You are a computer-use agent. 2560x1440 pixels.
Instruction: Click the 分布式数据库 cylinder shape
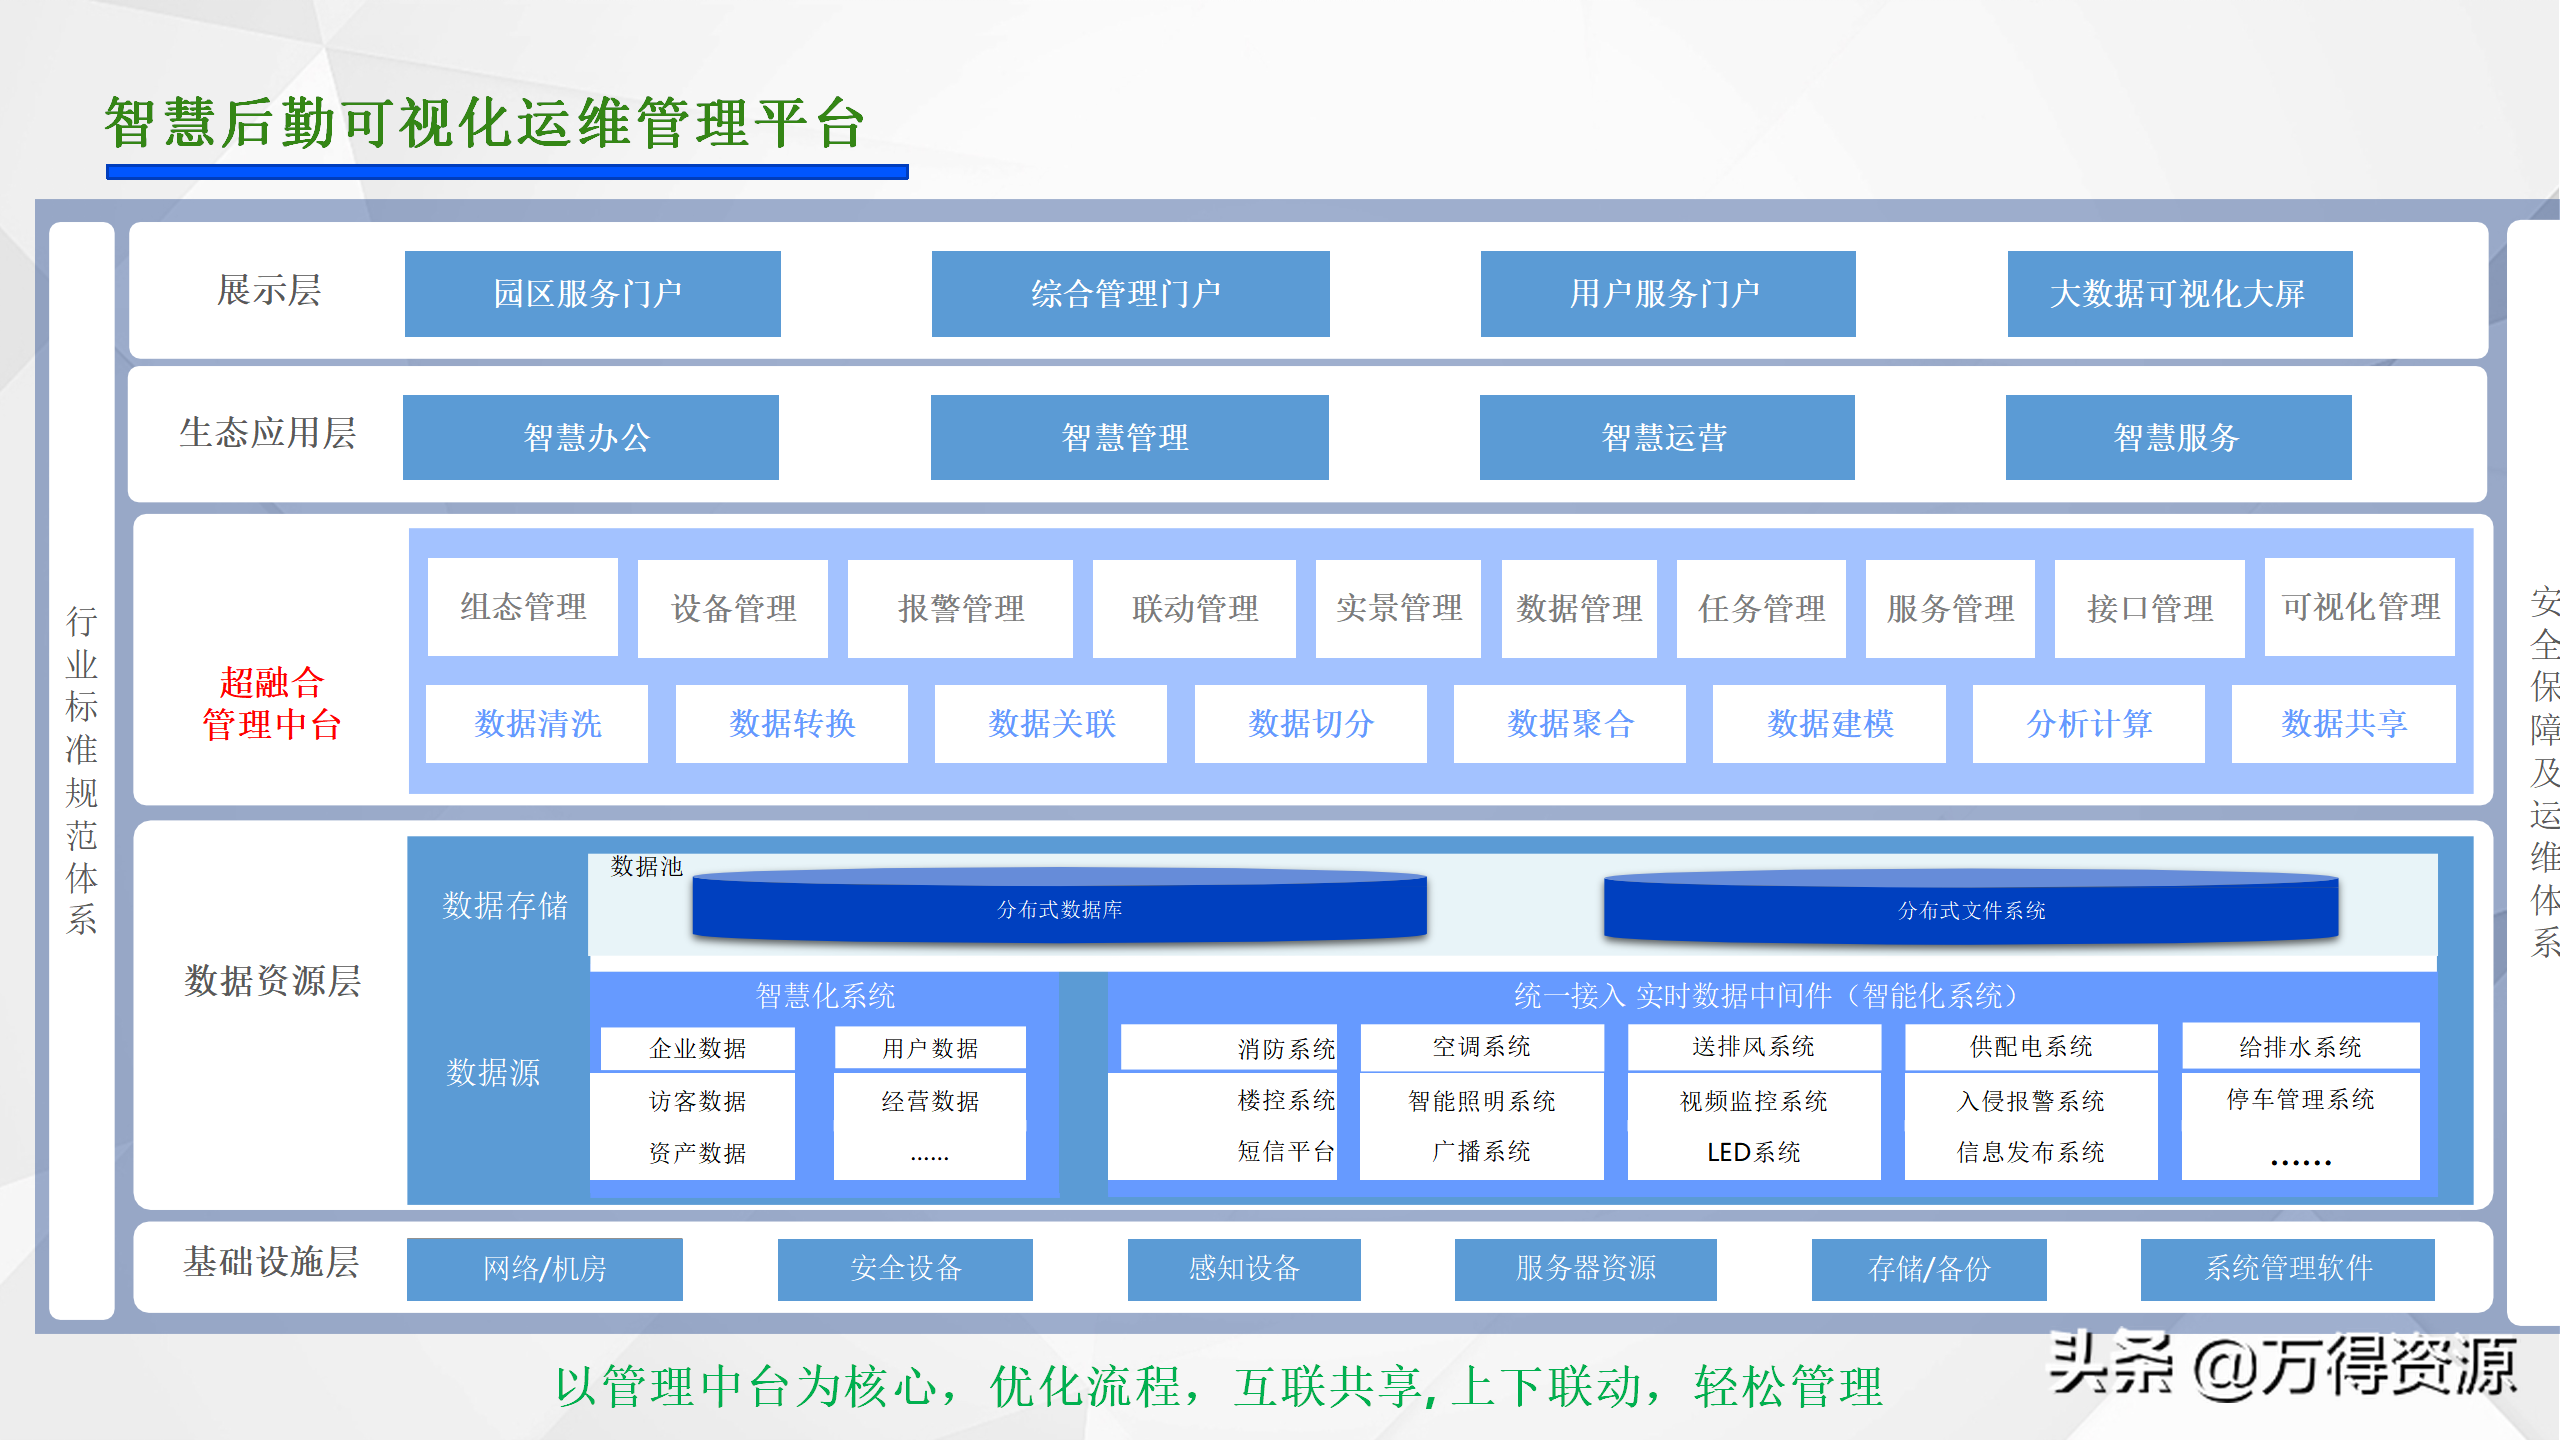tap(1059, 908)
